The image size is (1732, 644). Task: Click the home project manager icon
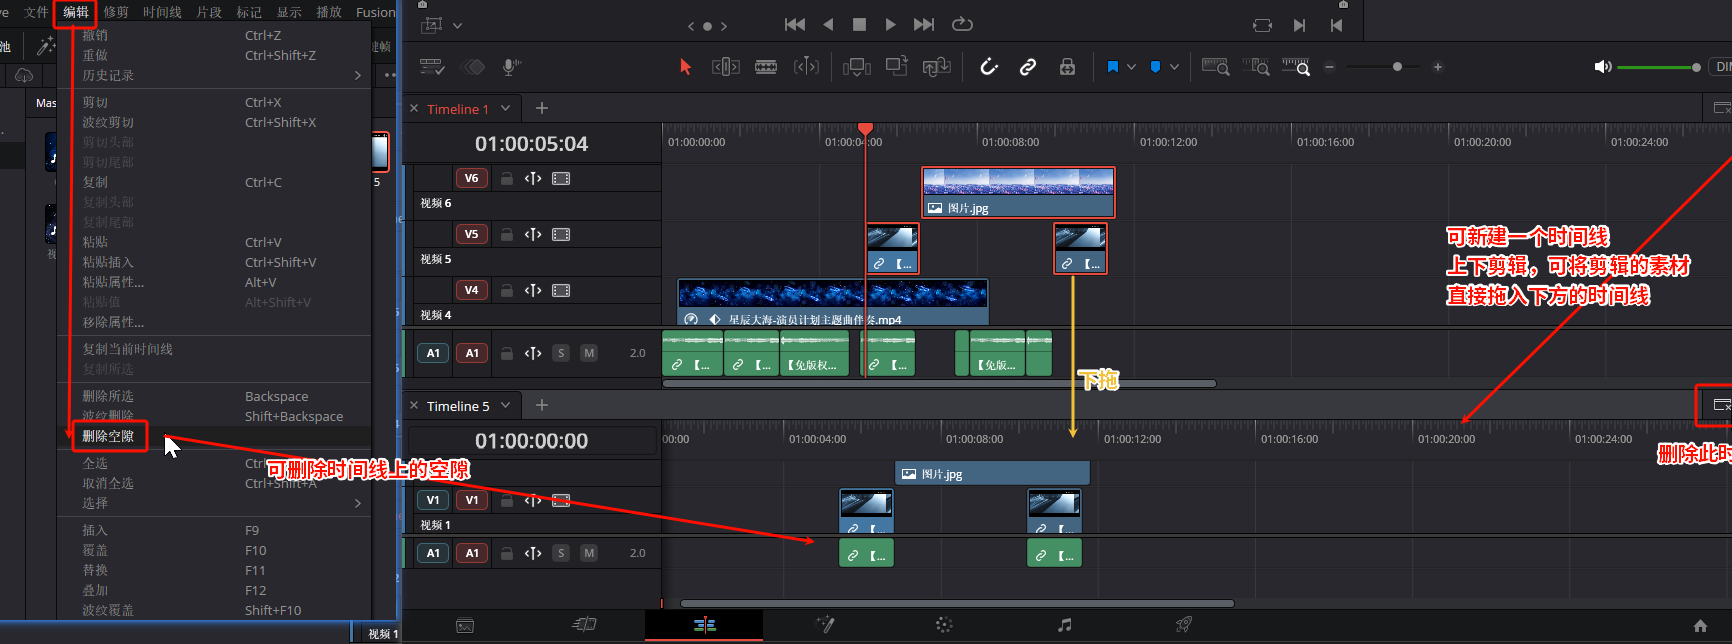click(x=1700, y=626)
